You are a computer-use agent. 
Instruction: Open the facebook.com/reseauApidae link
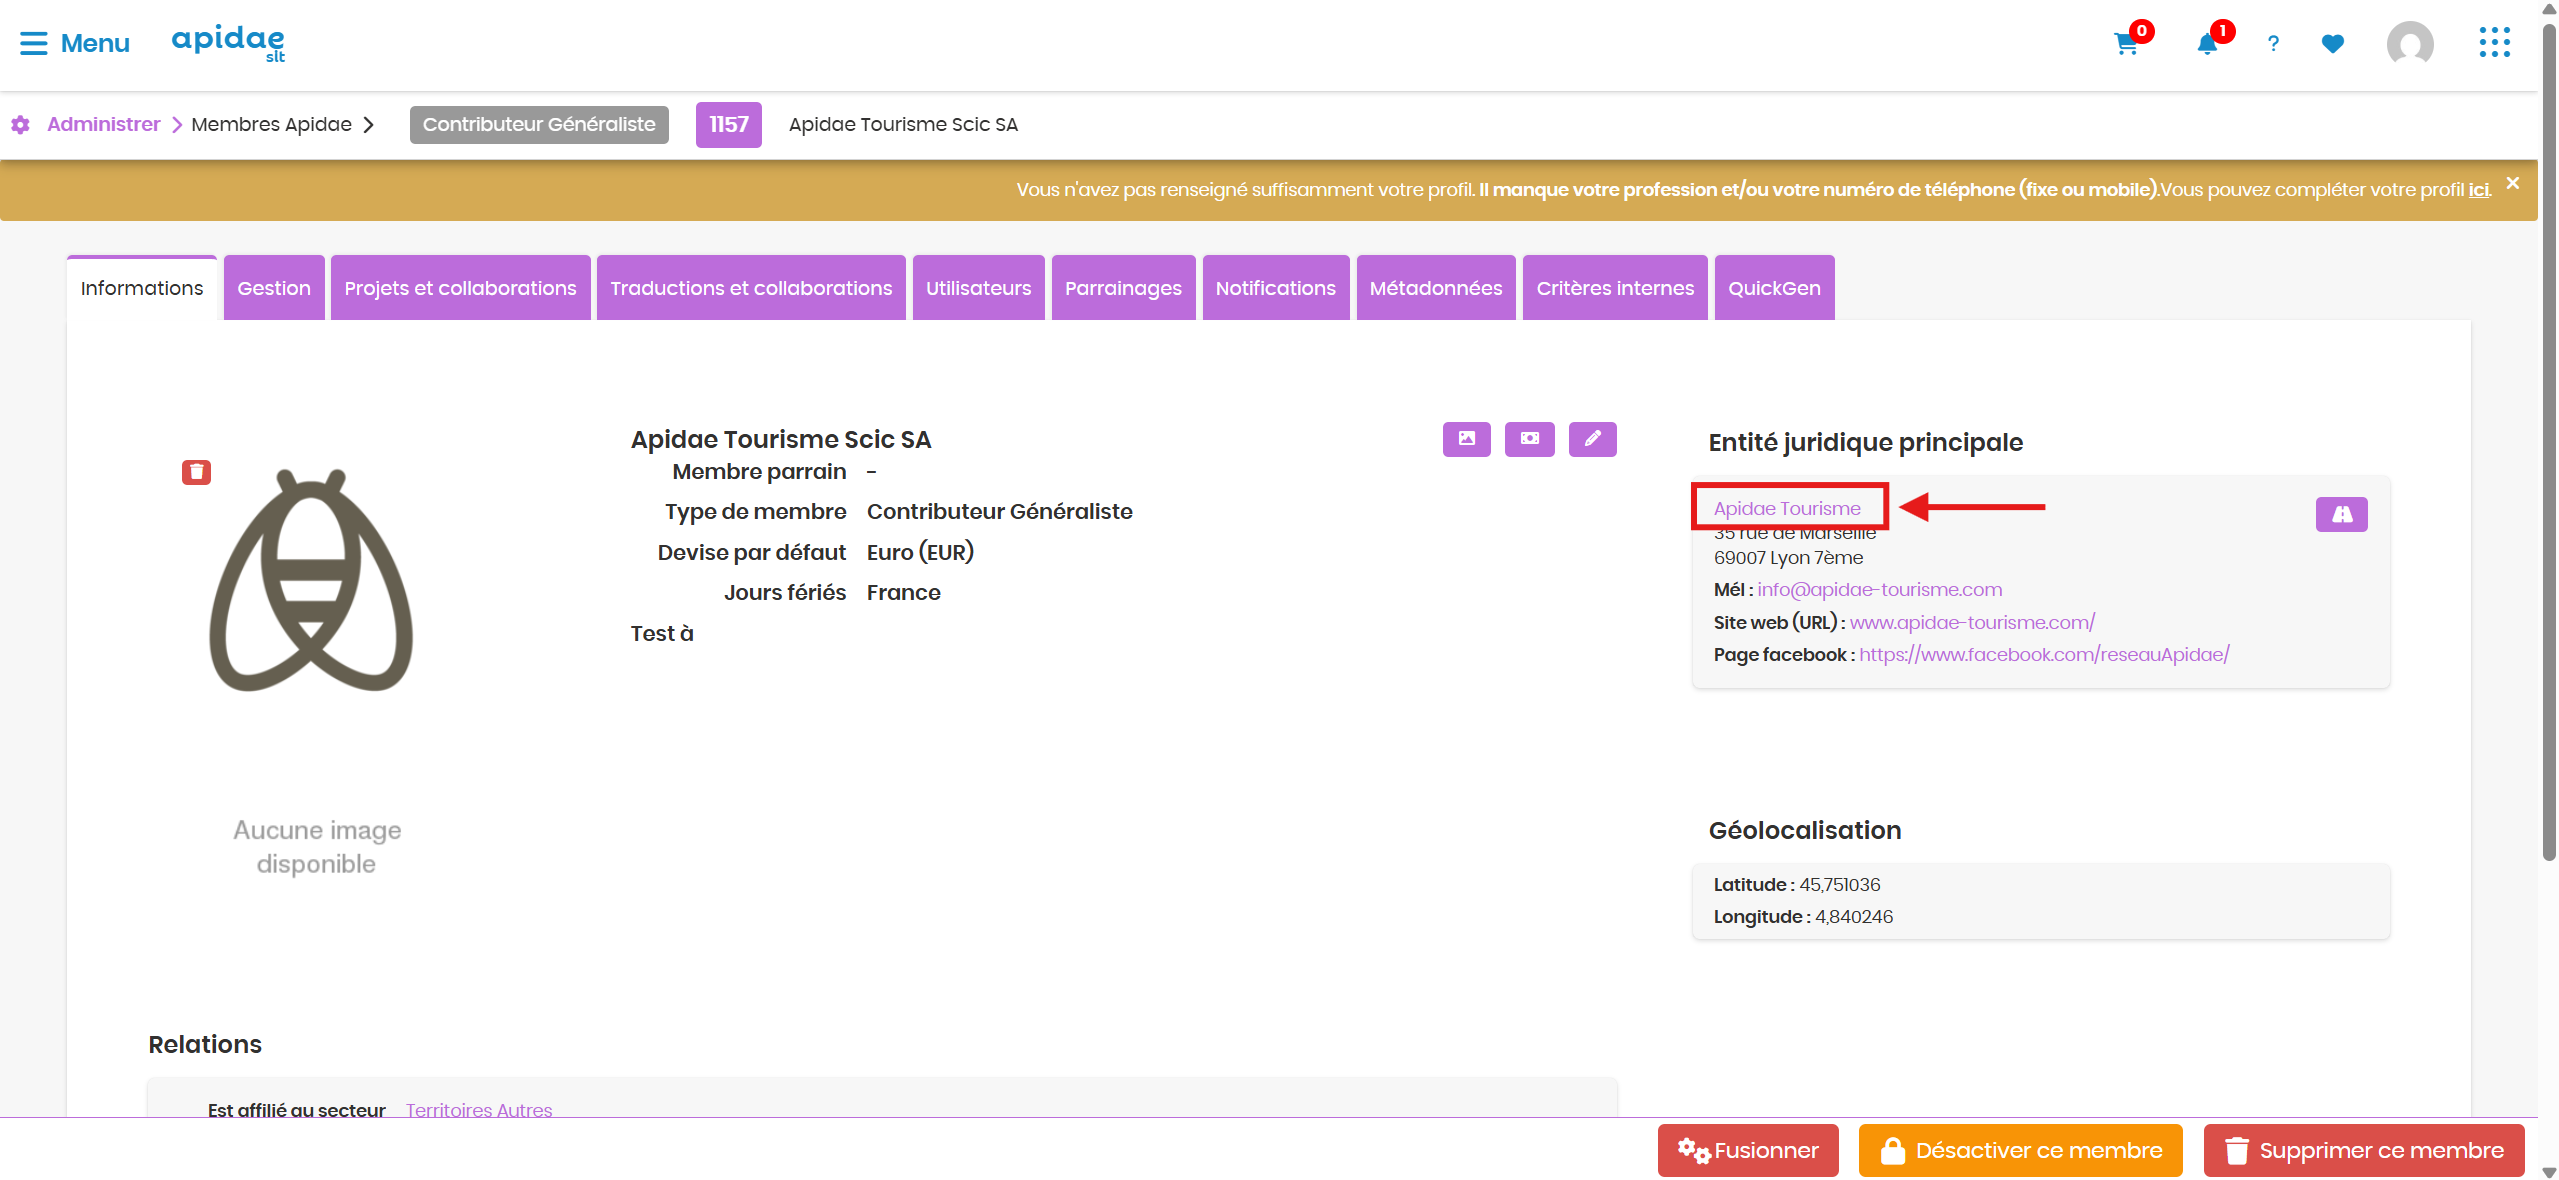(2043, 654)
